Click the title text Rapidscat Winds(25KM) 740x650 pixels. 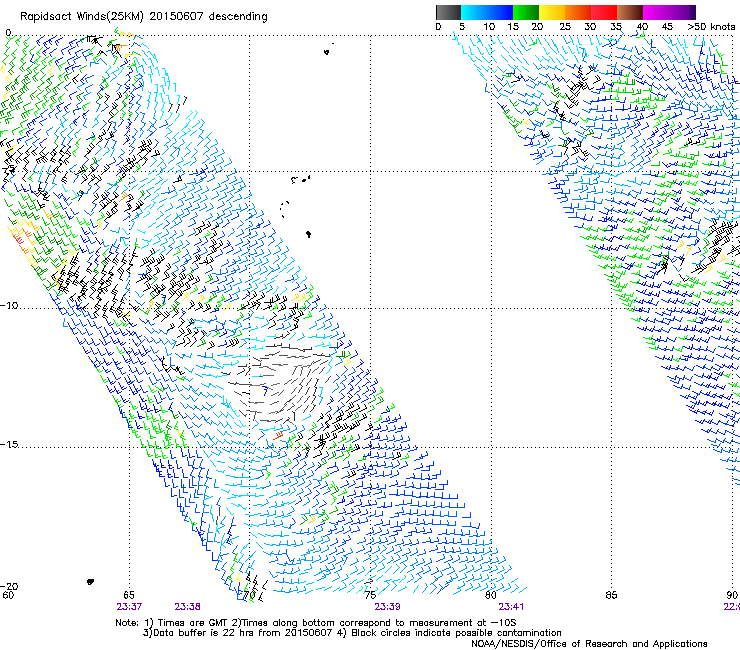(x=81, y=17)
